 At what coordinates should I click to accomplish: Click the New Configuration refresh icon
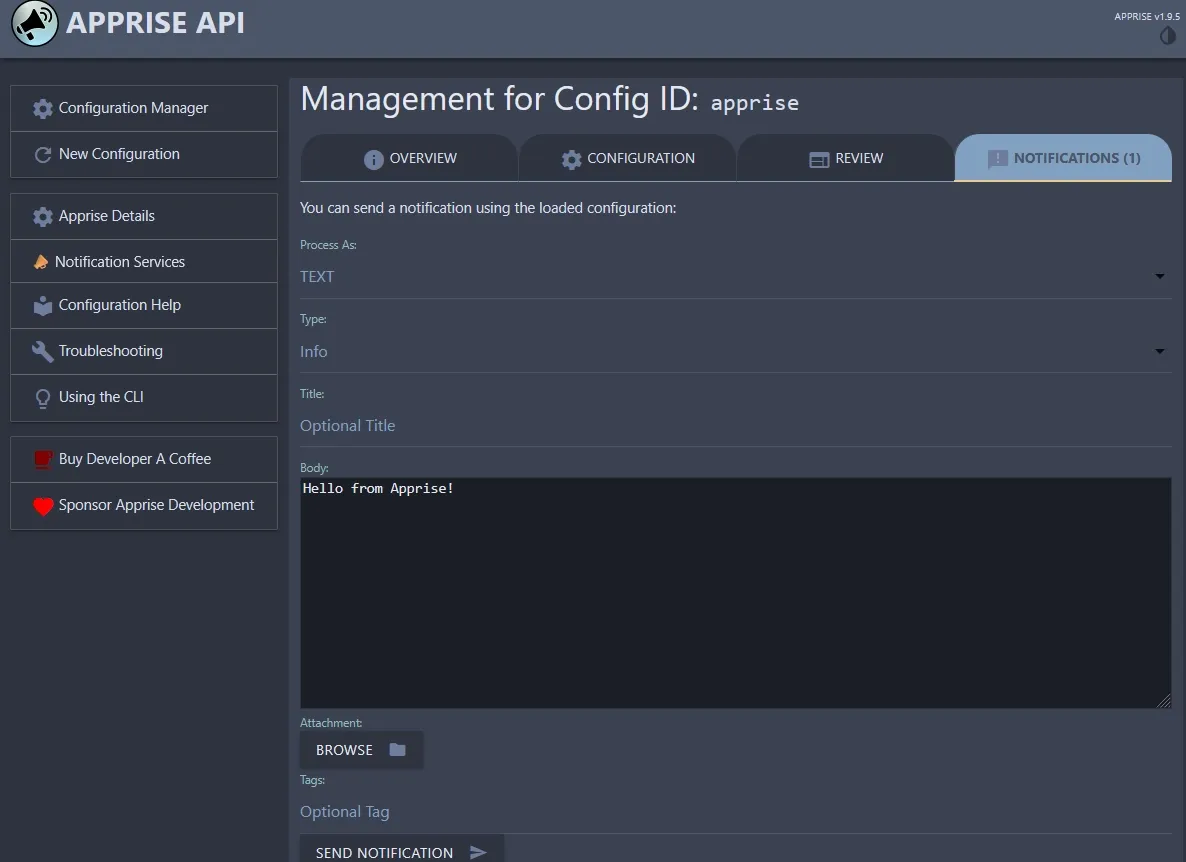[x=43, y=154]
